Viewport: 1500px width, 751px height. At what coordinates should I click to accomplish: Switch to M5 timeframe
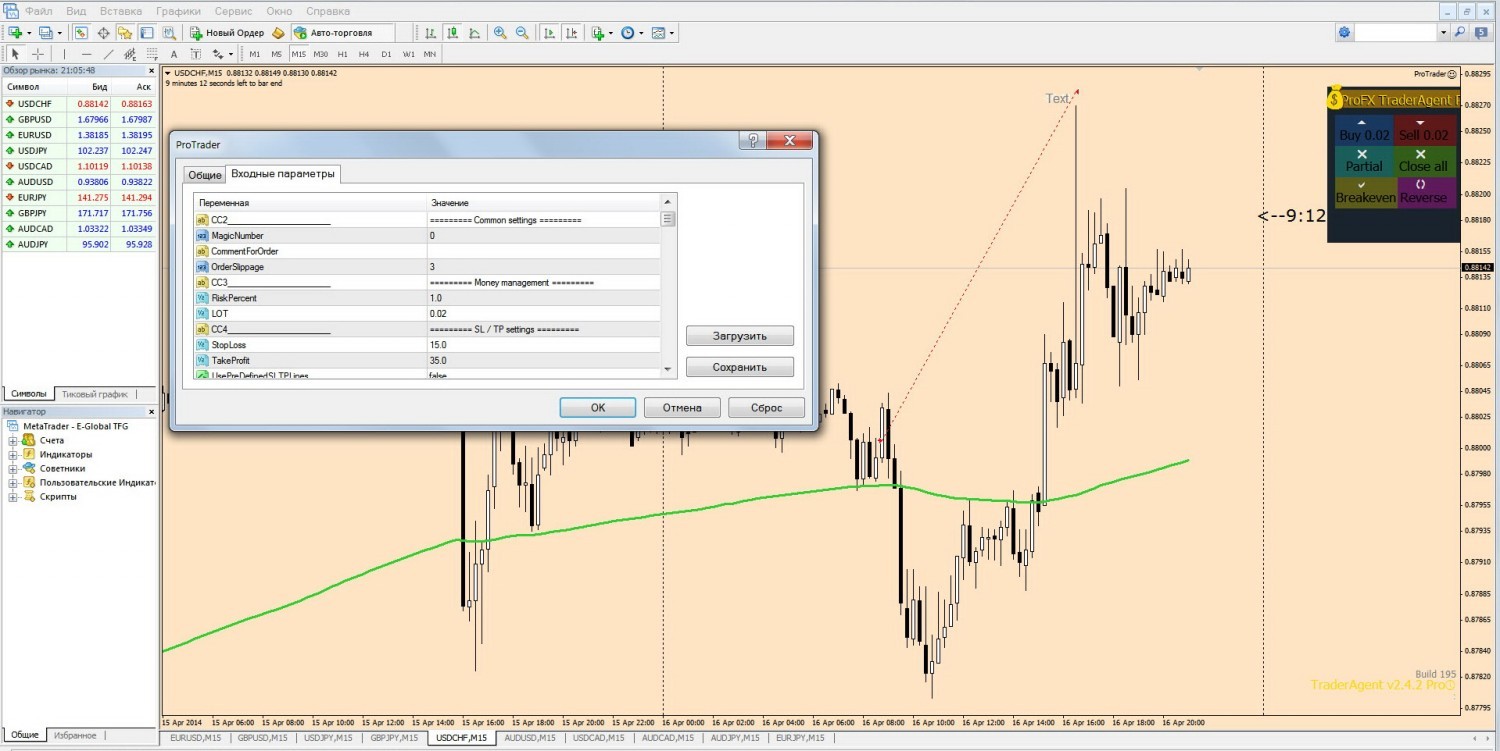pyautogui.click(x=276, y=54)
